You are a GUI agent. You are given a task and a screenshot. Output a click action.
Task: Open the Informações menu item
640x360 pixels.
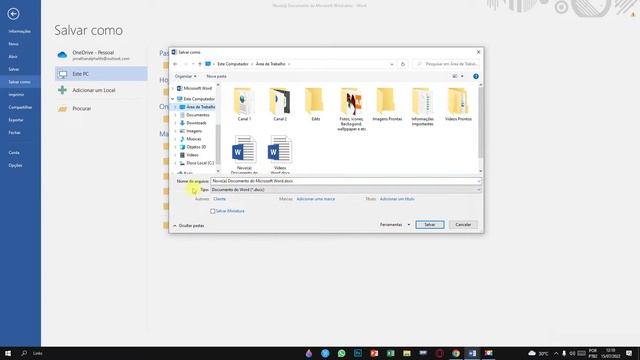point(19,31)
